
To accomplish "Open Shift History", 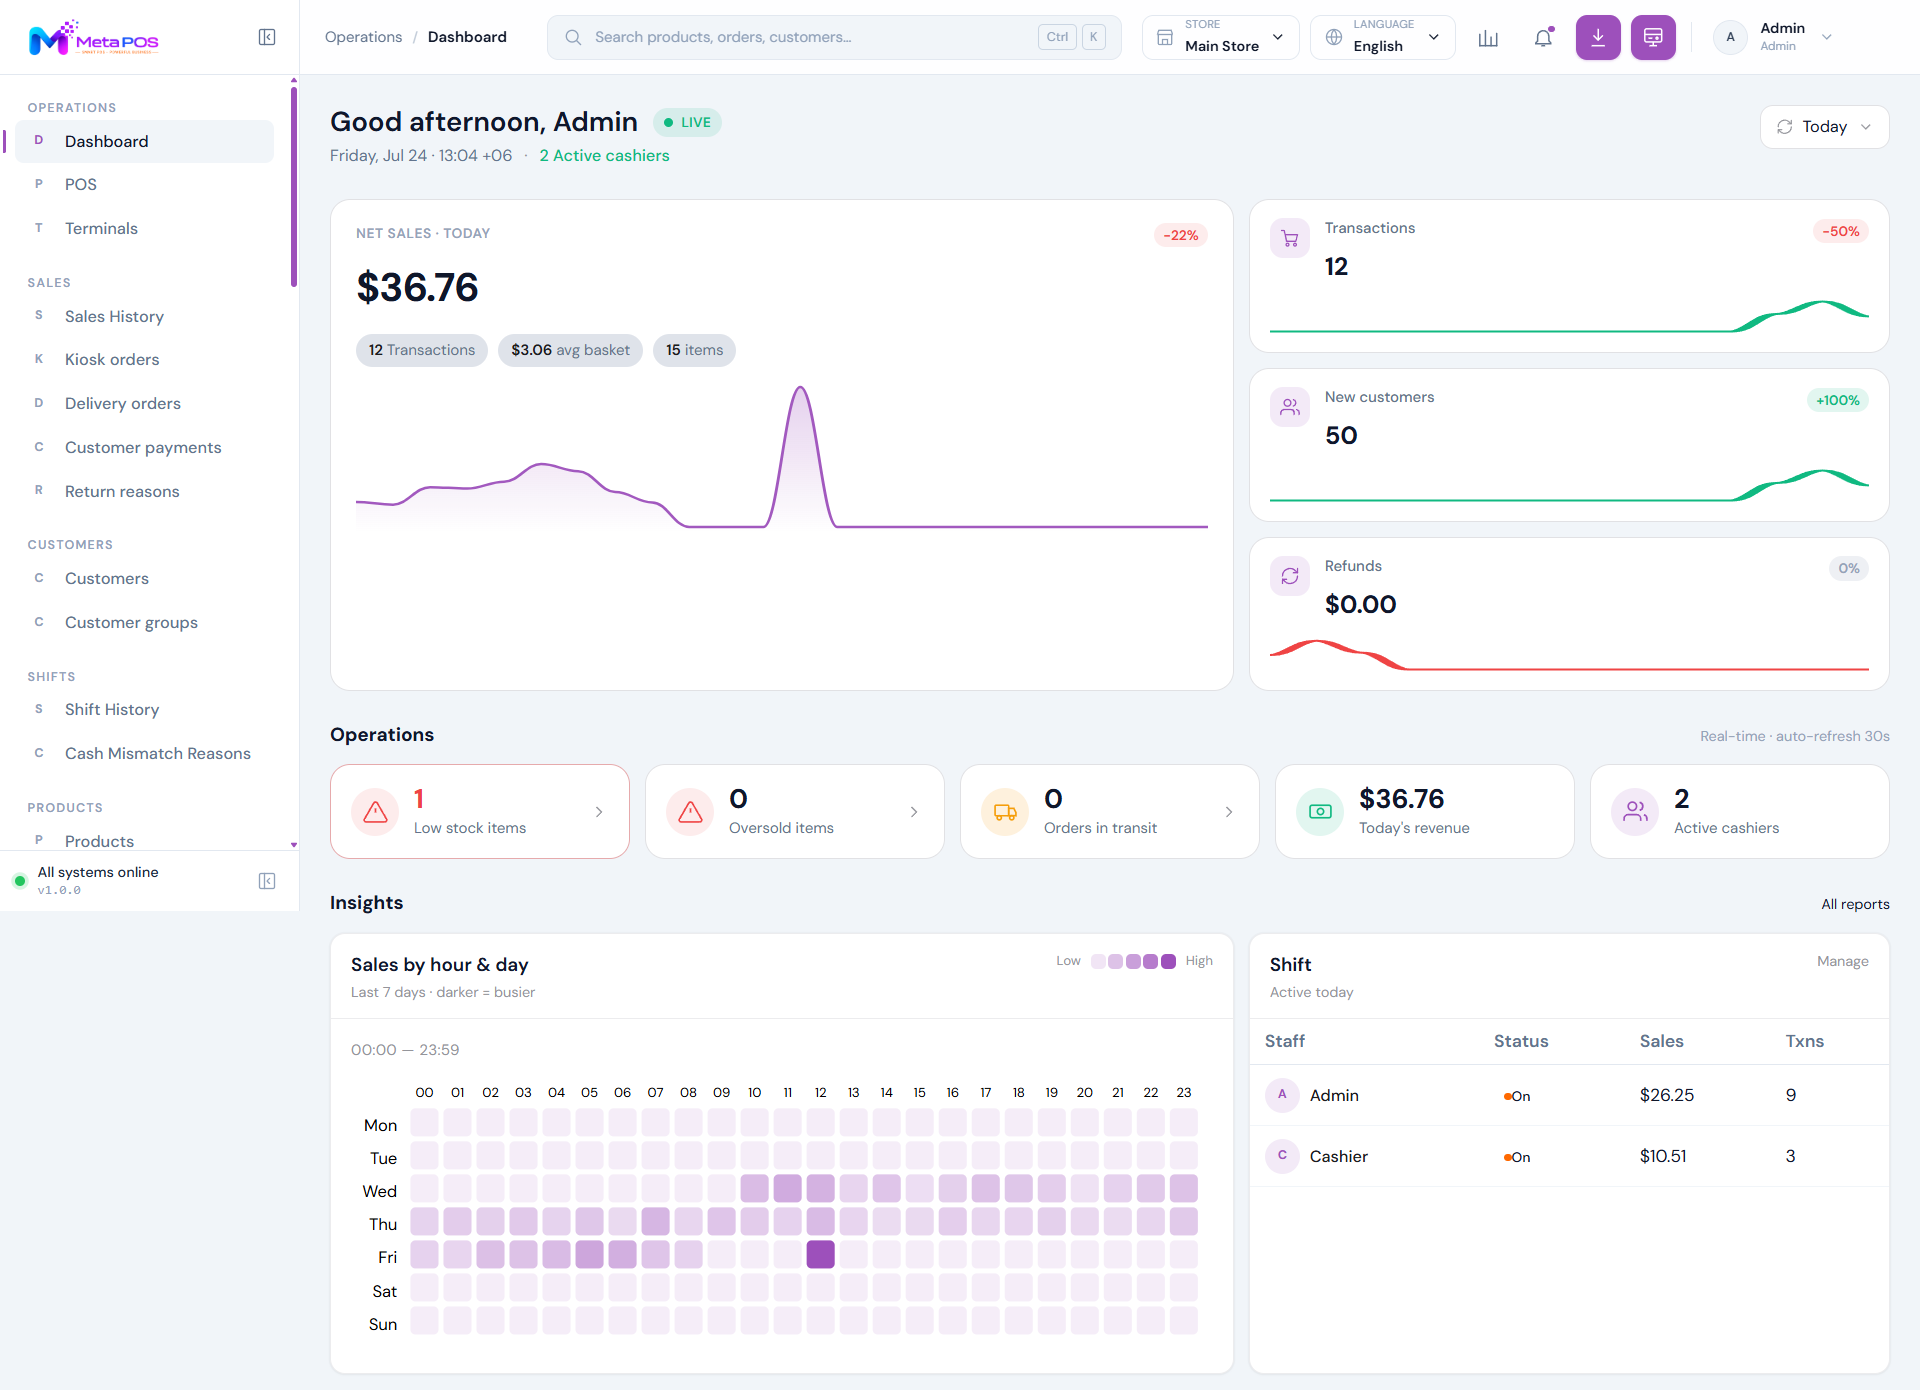I will (x=144, y=710).
